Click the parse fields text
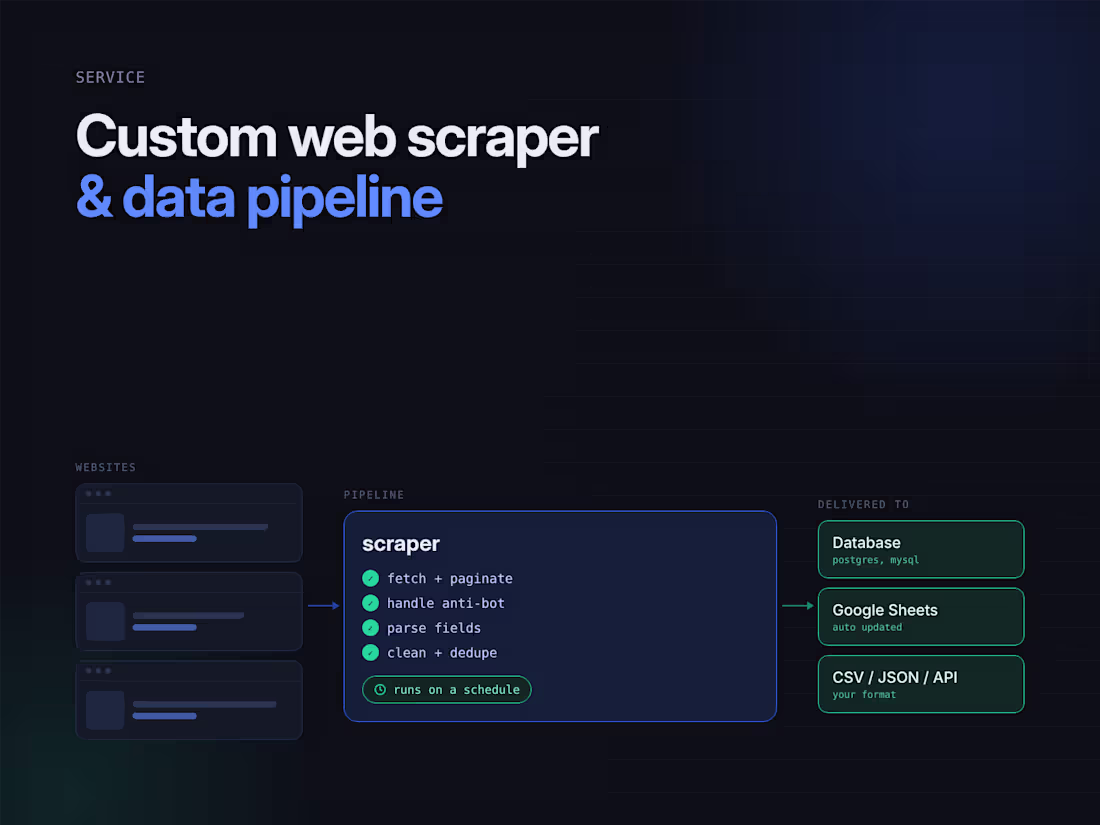Viewport: 1100px width, 825px height. tap(434, 628)
